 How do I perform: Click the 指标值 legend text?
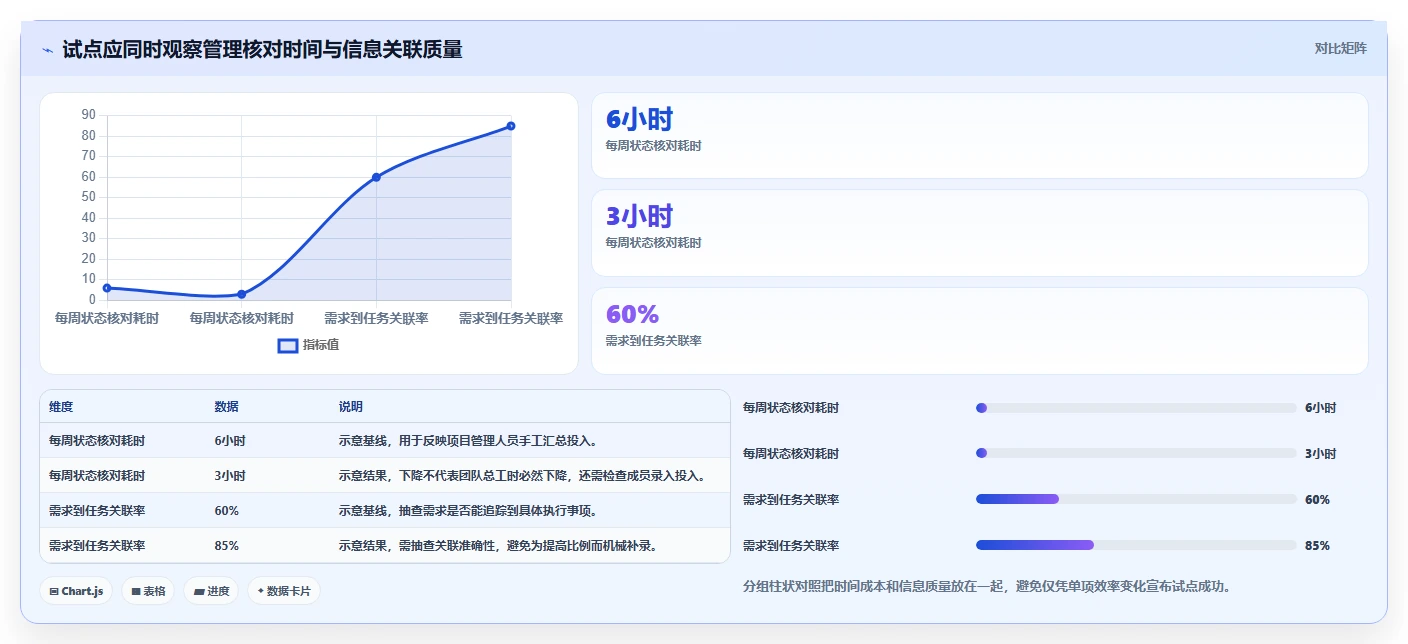click(x=321, y=345)
